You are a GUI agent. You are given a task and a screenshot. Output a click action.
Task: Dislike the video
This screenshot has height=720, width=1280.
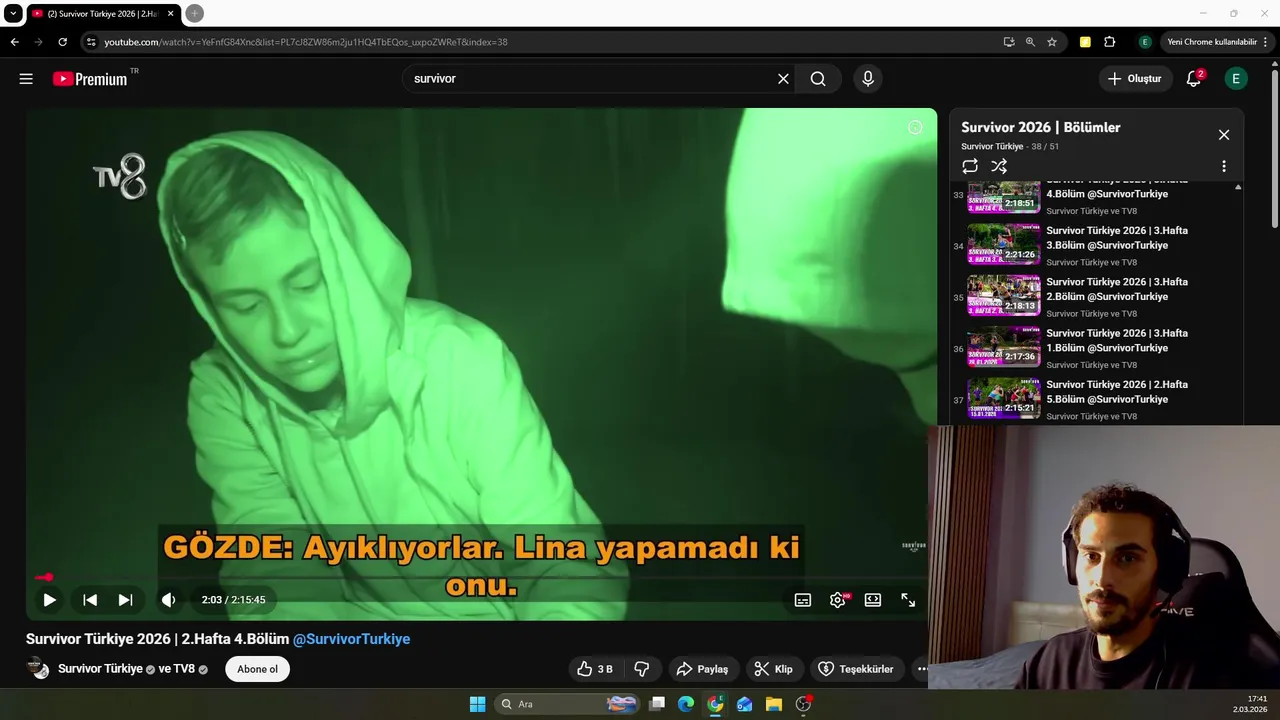pos(642,669)
